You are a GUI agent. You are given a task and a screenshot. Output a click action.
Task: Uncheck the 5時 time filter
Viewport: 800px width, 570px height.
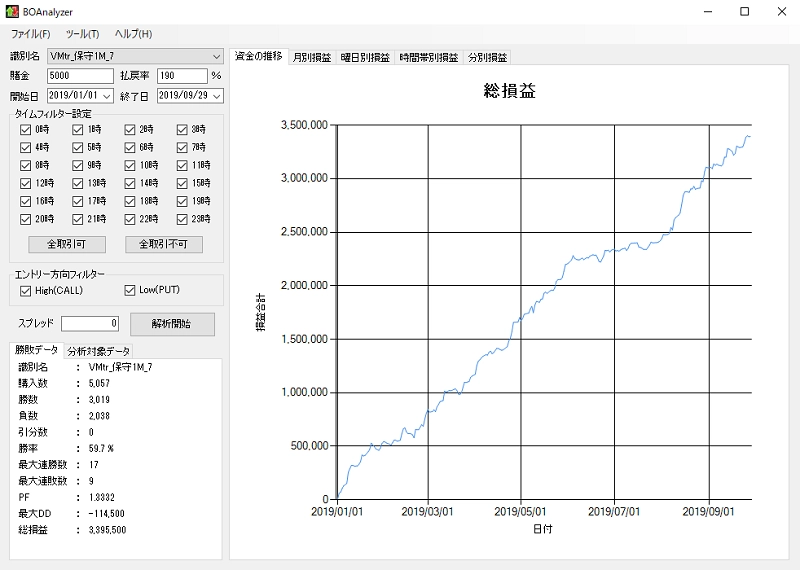coord(77,147)
